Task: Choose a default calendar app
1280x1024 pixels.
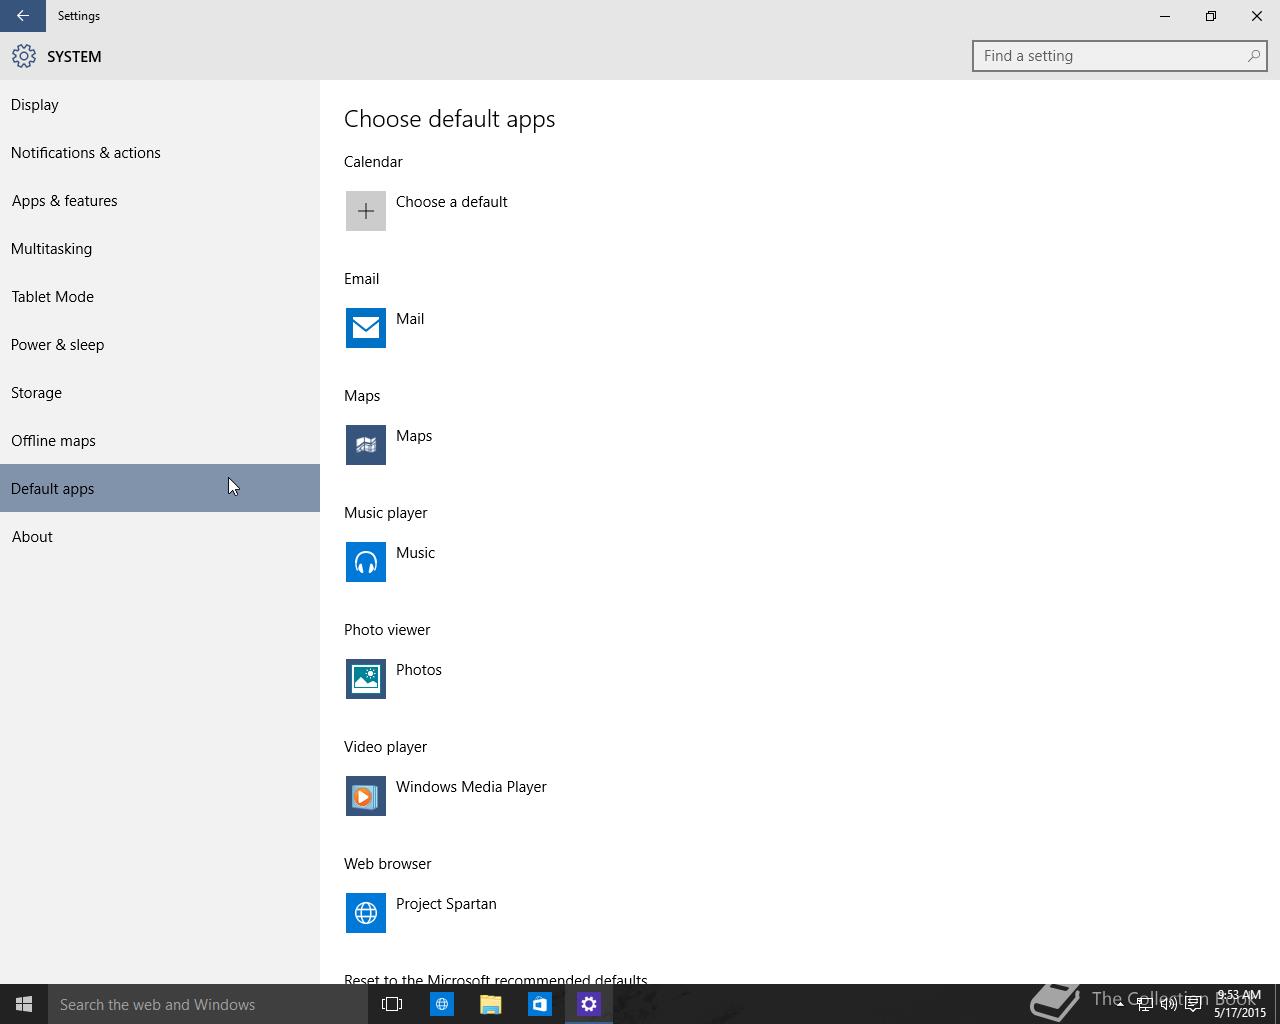Action: click(x=451, y=202)
